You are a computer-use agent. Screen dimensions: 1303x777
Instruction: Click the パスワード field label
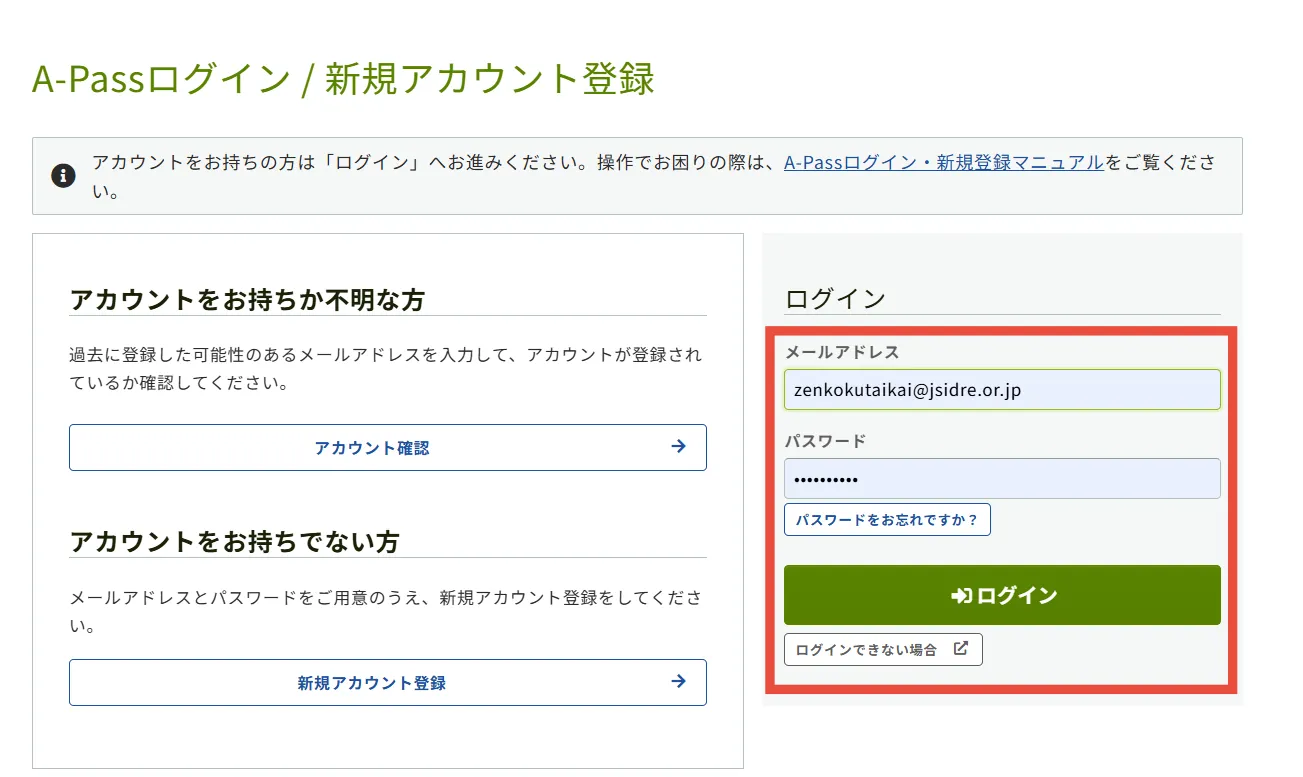825,441
